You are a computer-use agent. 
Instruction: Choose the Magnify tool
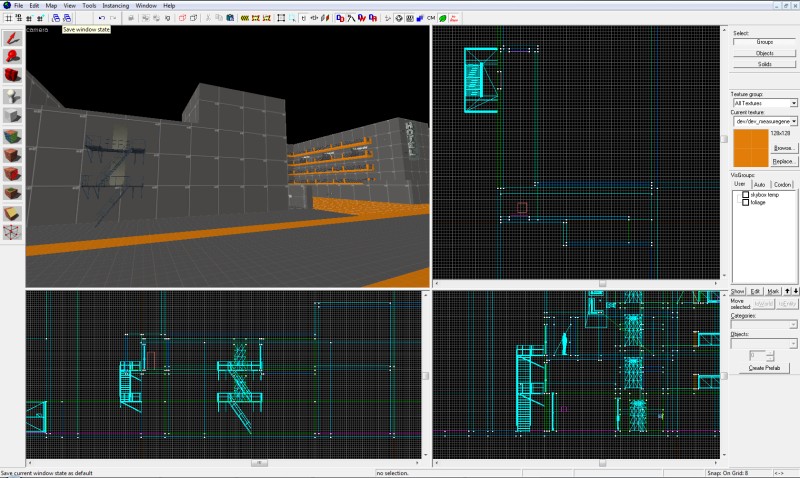click(12, 56)
